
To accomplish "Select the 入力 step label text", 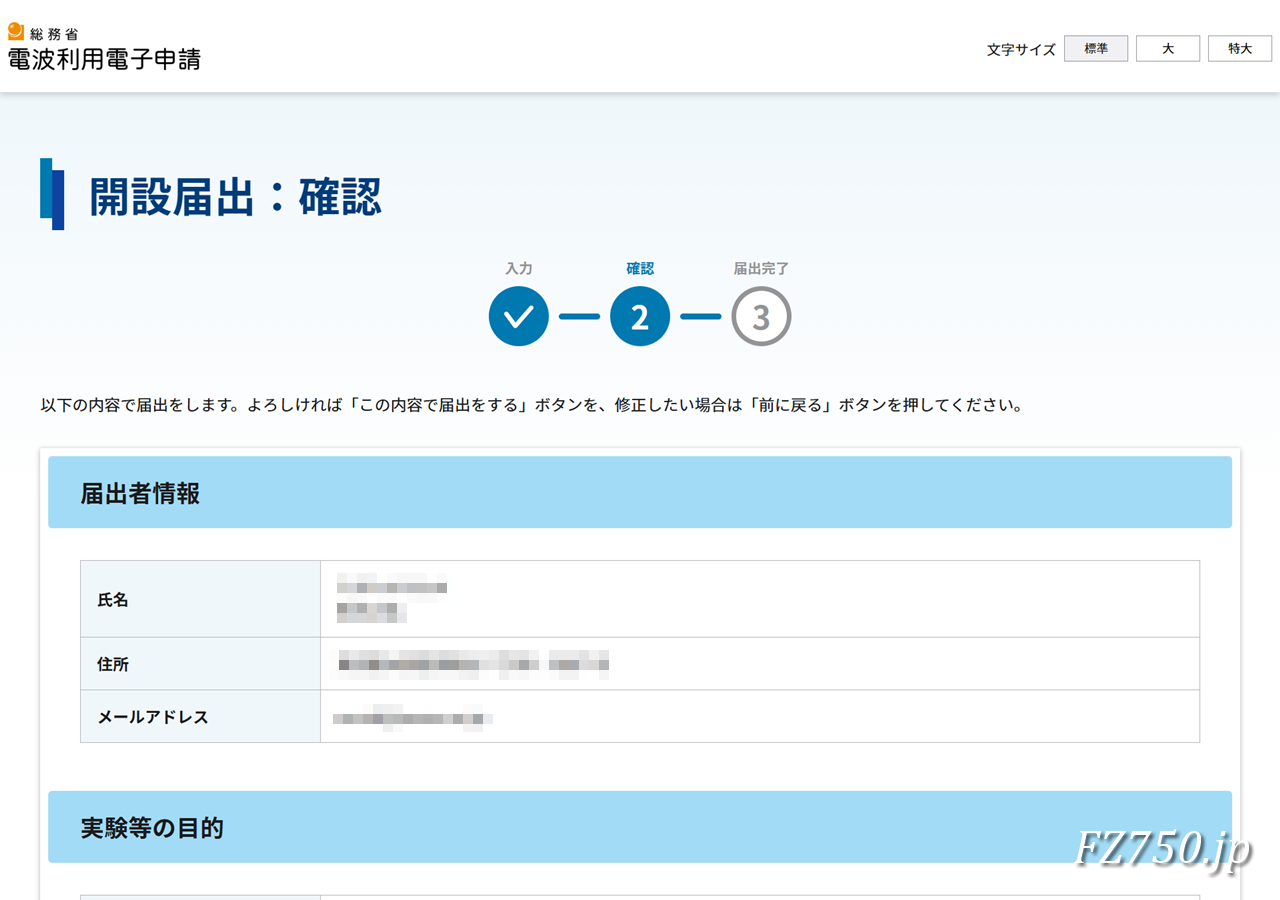I will [518, 268].
